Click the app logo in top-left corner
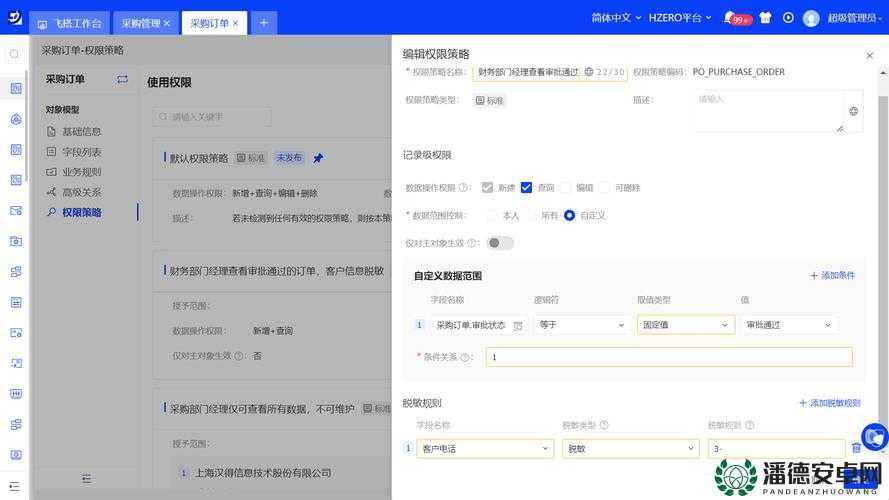This screenshot has height=500, width=889. tap(14, 18)
